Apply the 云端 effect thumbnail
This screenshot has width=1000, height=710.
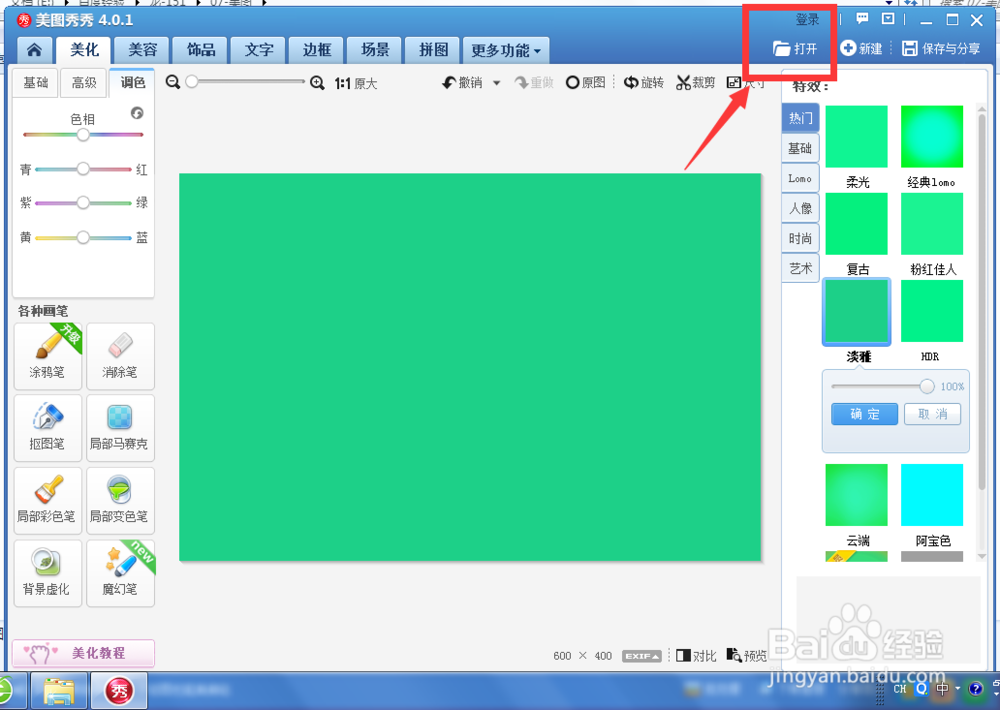click(856, 495)
